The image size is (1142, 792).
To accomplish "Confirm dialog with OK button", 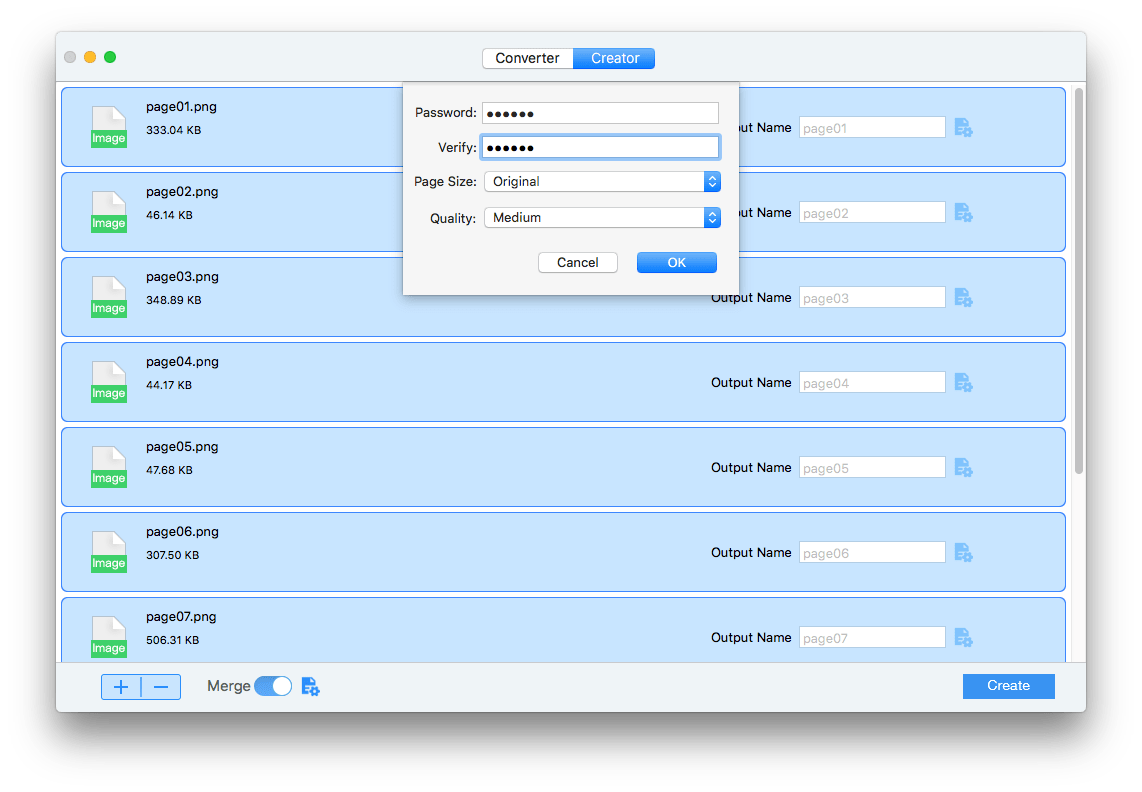I will (677, 262).
